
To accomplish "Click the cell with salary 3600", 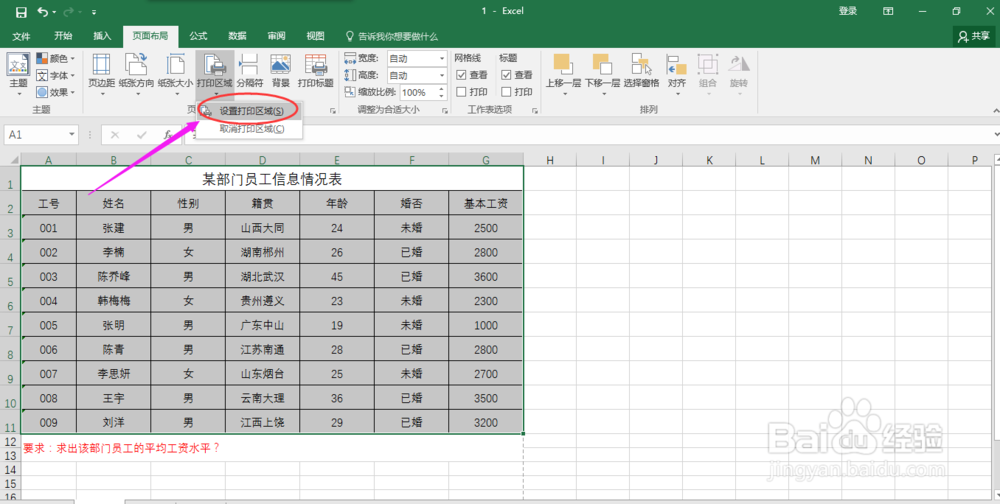I will (x=486, y=277).
